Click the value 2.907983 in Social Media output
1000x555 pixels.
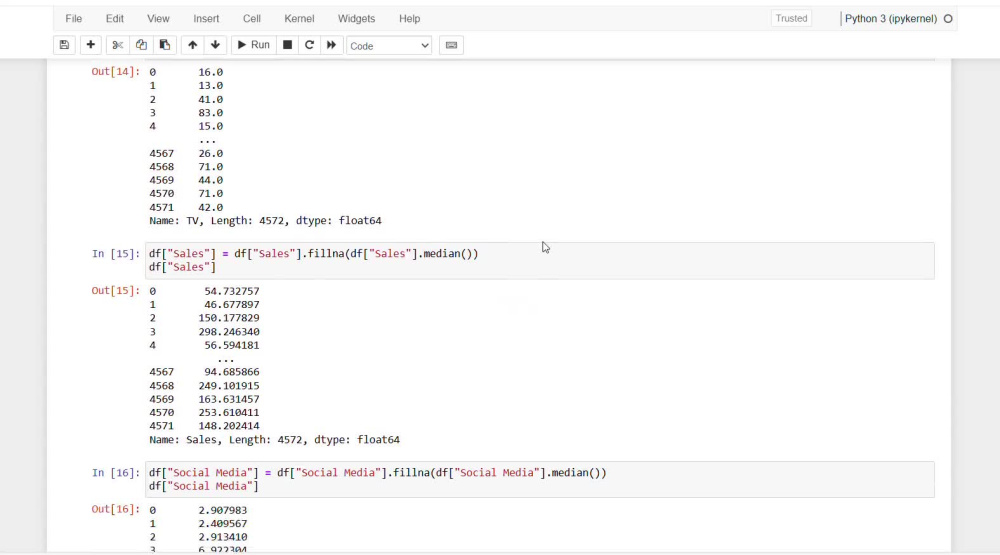tap(223, 510)
